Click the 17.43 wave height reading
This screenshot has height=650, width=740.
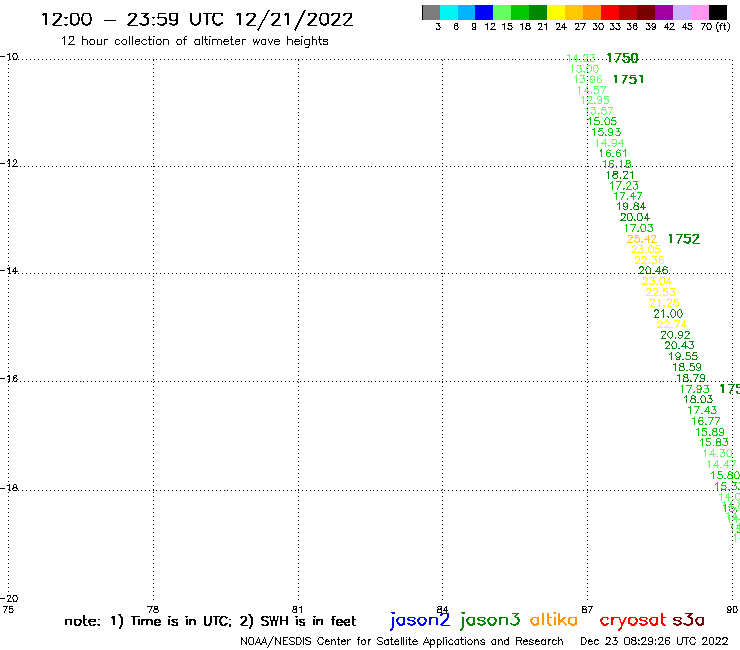coord(702,410)
